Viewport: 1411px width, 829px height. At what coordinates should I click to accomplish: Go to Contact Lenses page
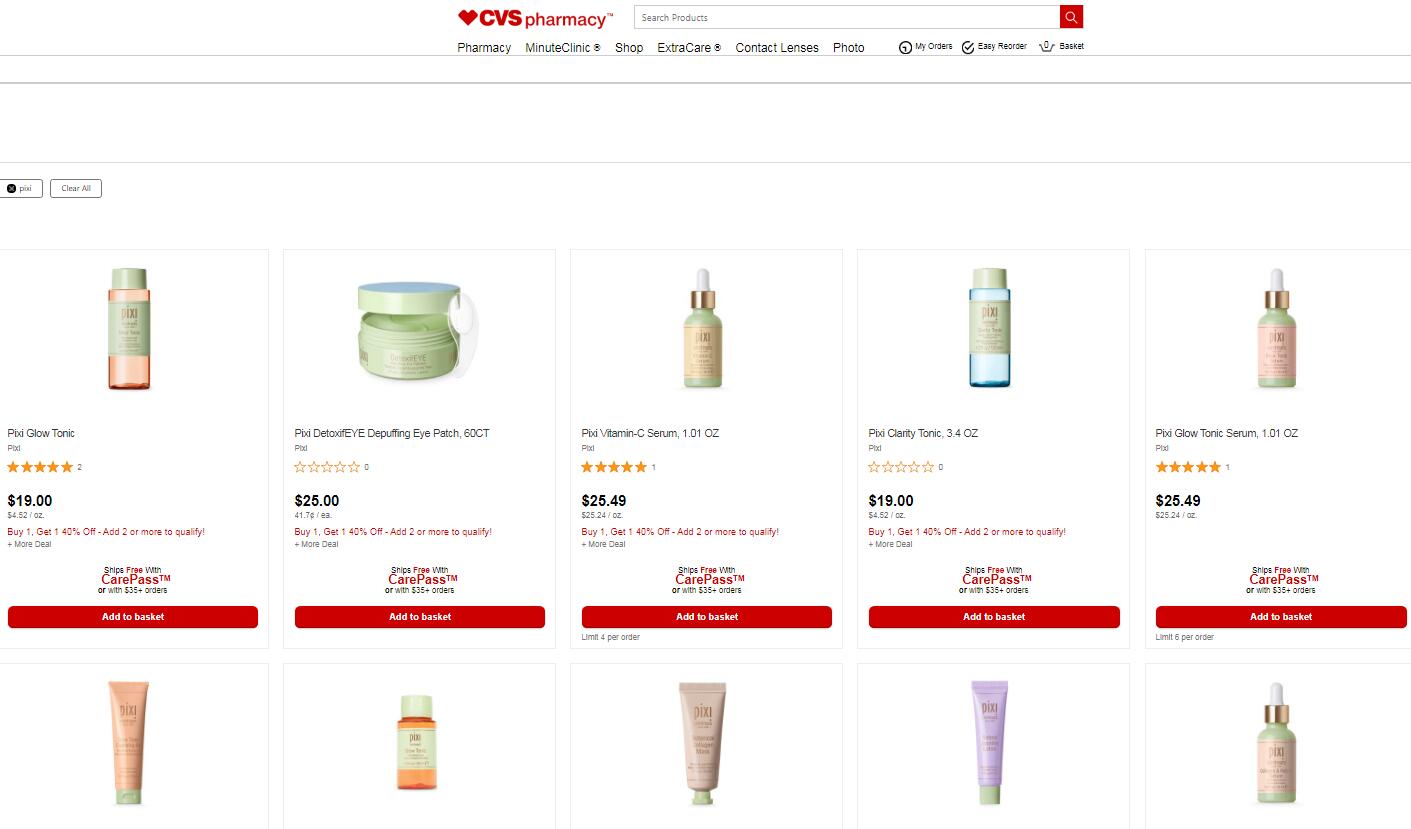tap(777, 47)
